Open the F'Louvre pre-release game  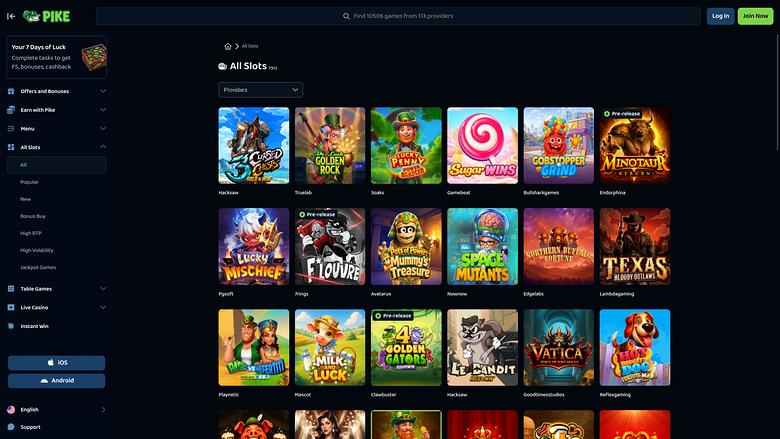click(330, 247)
